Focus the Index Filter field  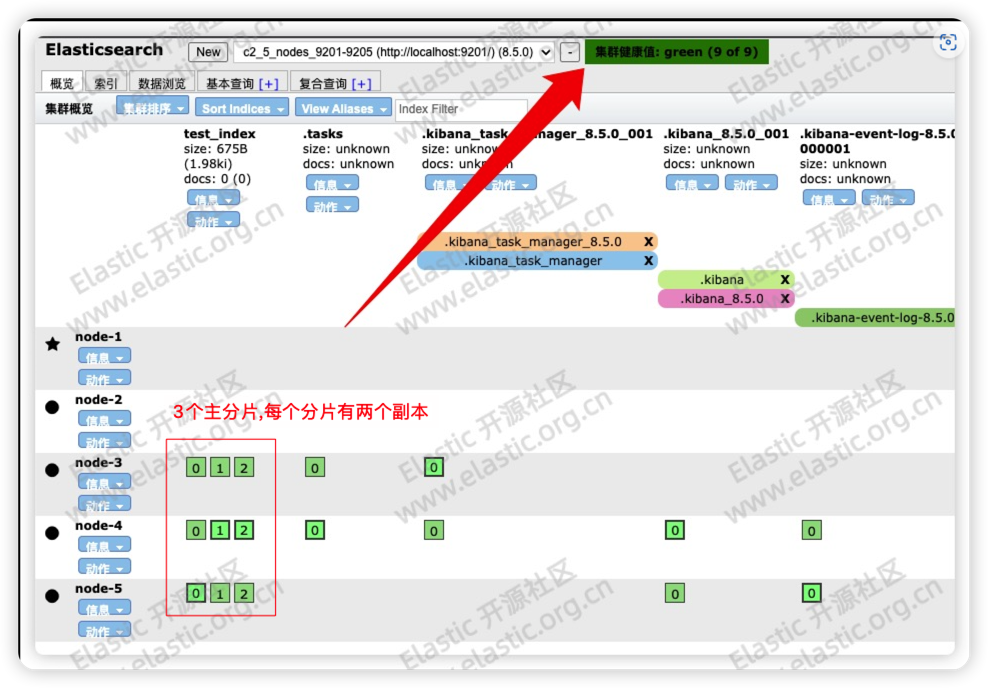[461, 109]
